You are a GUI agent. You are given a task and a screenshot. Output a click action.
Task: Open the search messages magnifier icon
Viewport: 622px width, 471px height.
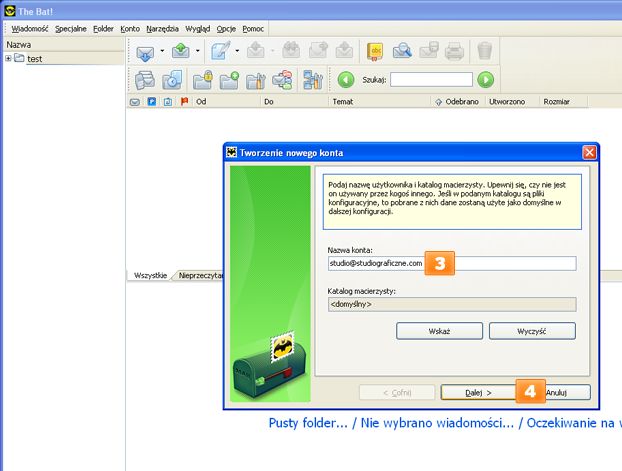(402, 51)
